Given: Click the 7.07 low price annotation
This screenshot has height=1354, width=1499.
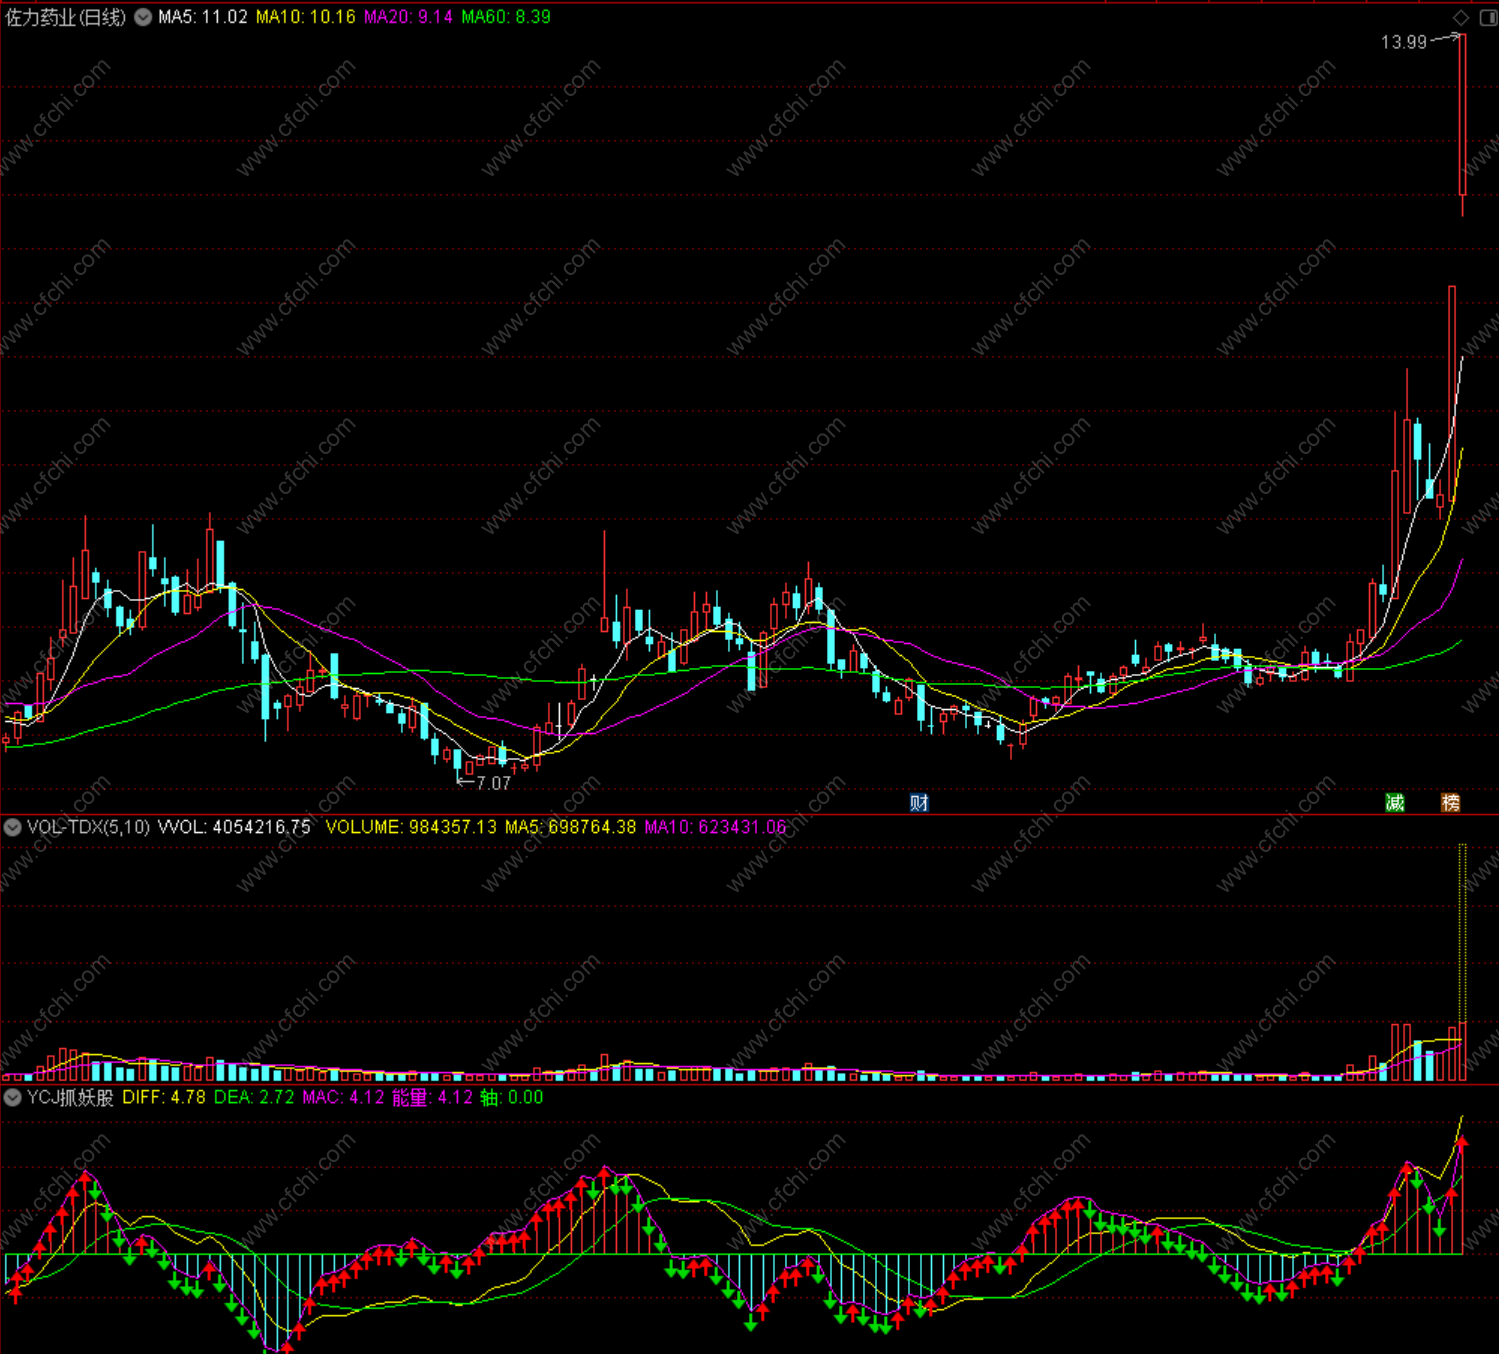Looking at the screenshot, I should pyautogui.click(x=494, y=783).
